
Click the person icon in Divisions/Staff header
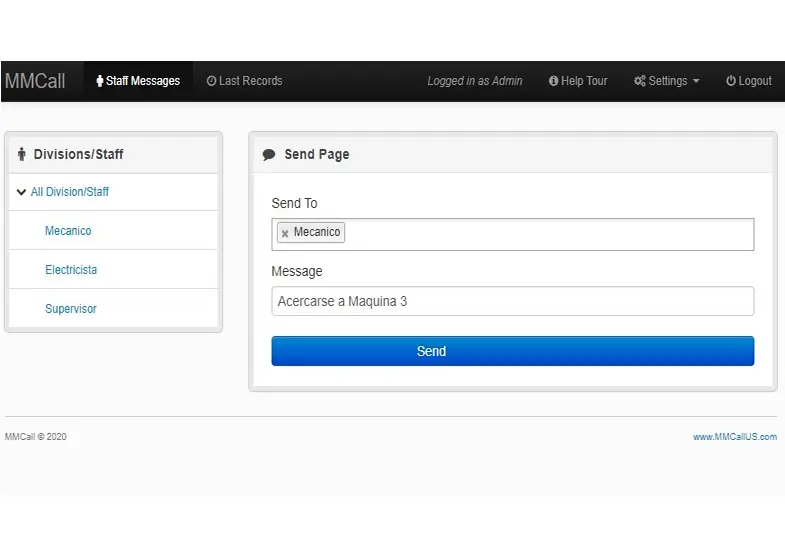[x=22, y=154]
